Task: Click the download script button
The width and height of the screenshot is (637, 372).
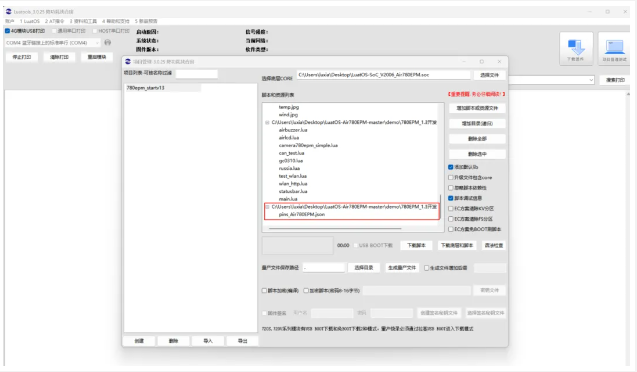Action: (416, 245)
